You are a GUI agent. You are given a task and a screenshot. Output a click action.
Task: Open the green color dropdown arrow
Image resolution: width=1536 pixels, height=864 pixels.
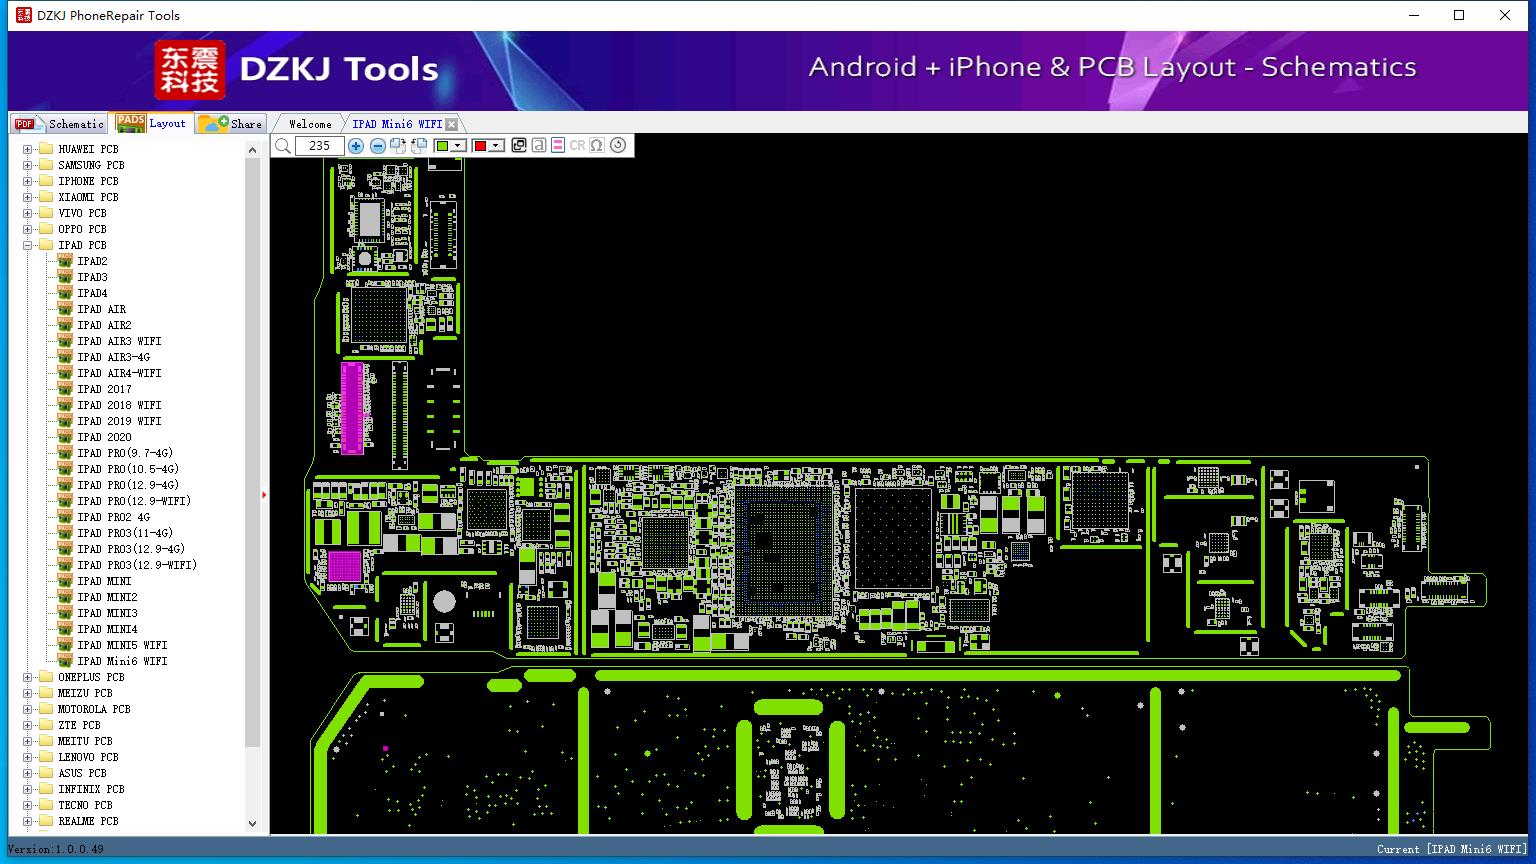pos(459,146)
